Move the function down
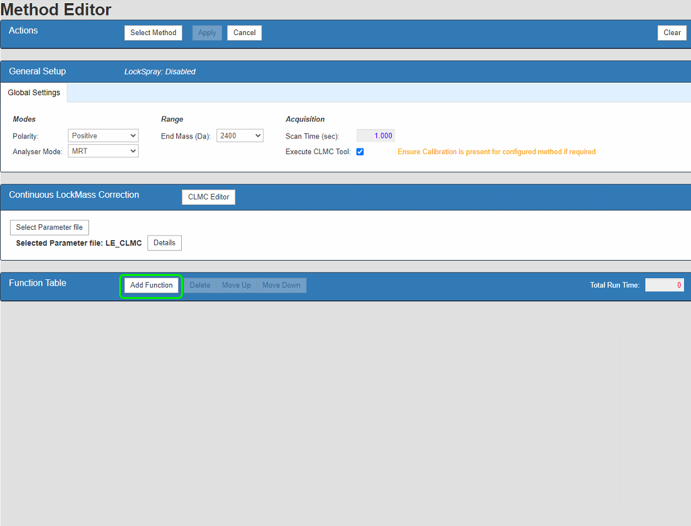691x526 pixels. pos(281,285)
